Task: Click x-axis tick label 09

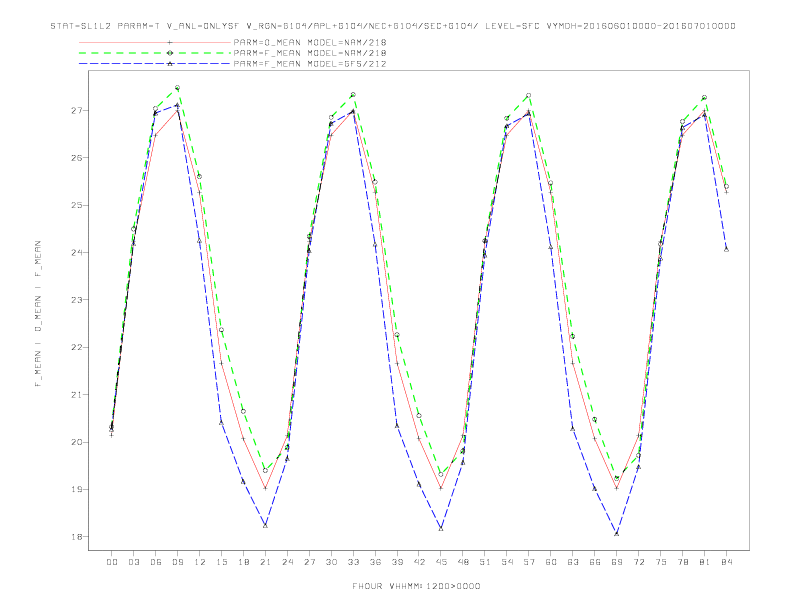Action: point(177,562)
